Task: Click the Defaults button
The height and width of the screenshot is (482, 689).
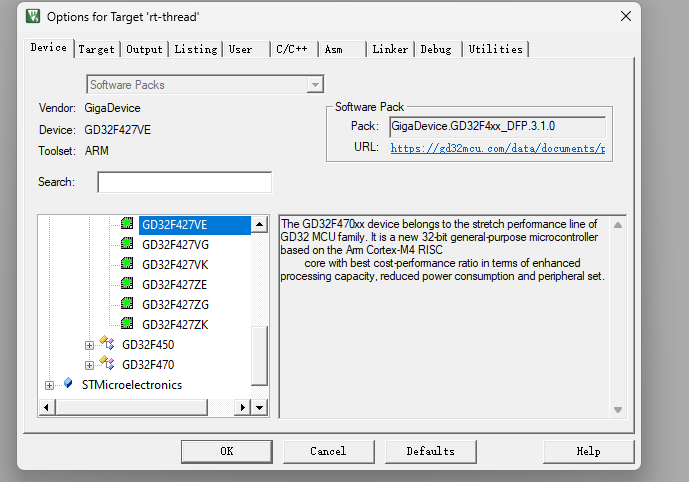Action: pyautogui.click(x=431, y=451)
